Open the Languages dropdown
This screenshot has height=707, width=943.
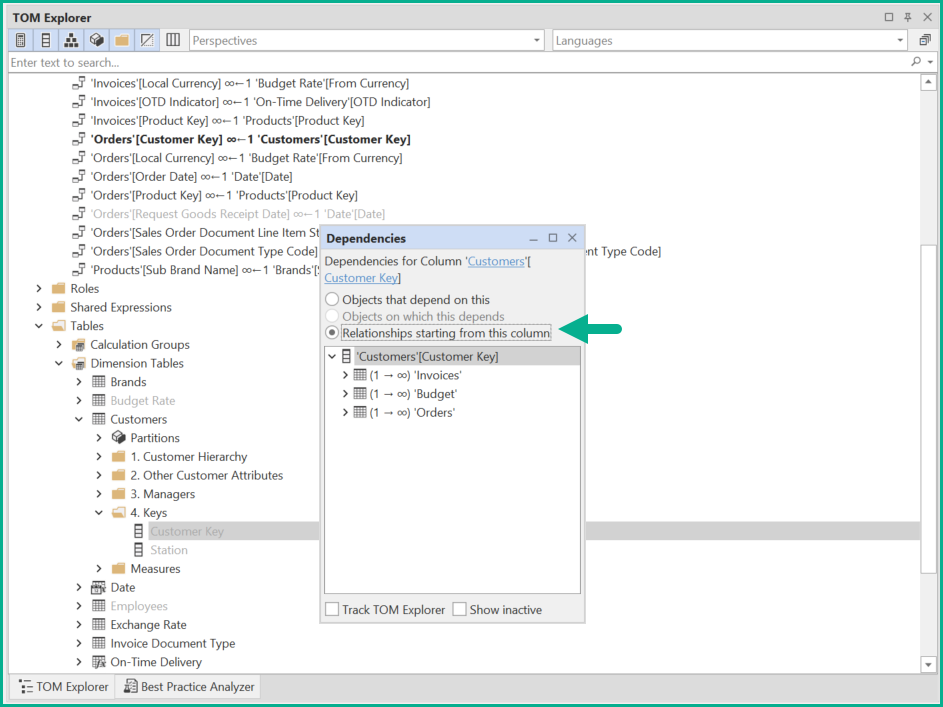[x=898, y=40]
